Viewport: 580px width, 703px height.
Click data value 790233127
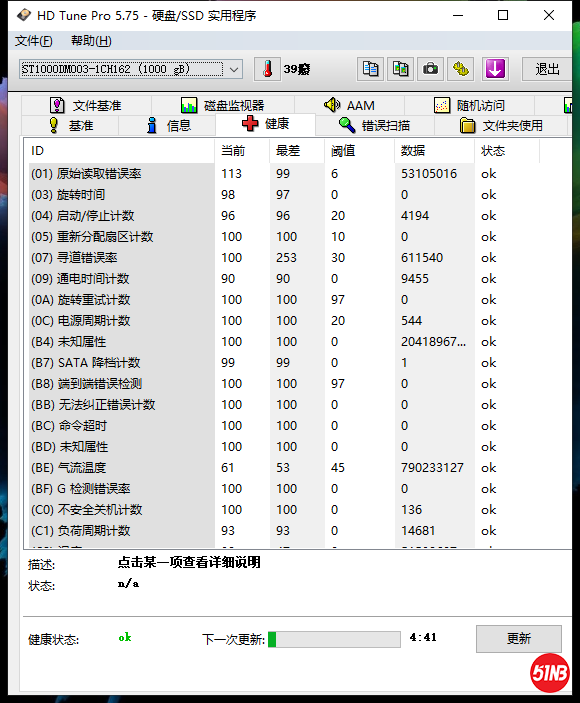tap(432, 468)
